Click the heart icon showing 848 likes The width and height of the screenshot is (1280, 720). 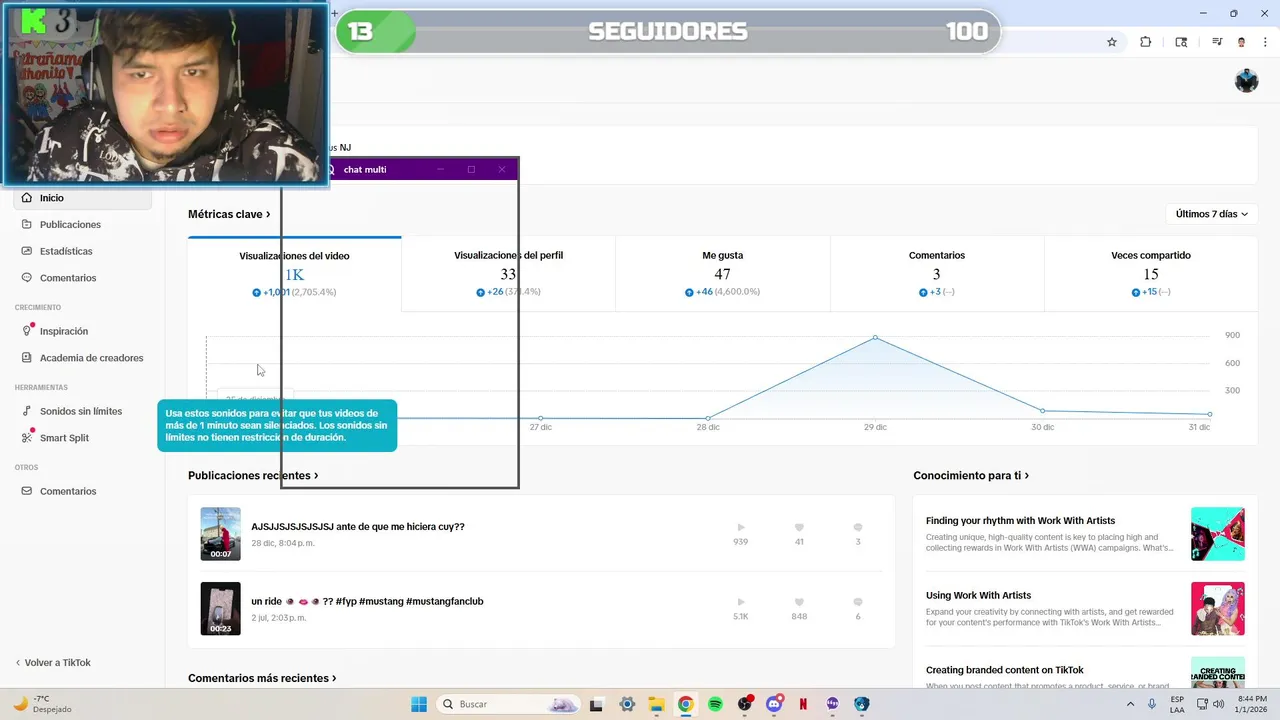click(799, 602)
